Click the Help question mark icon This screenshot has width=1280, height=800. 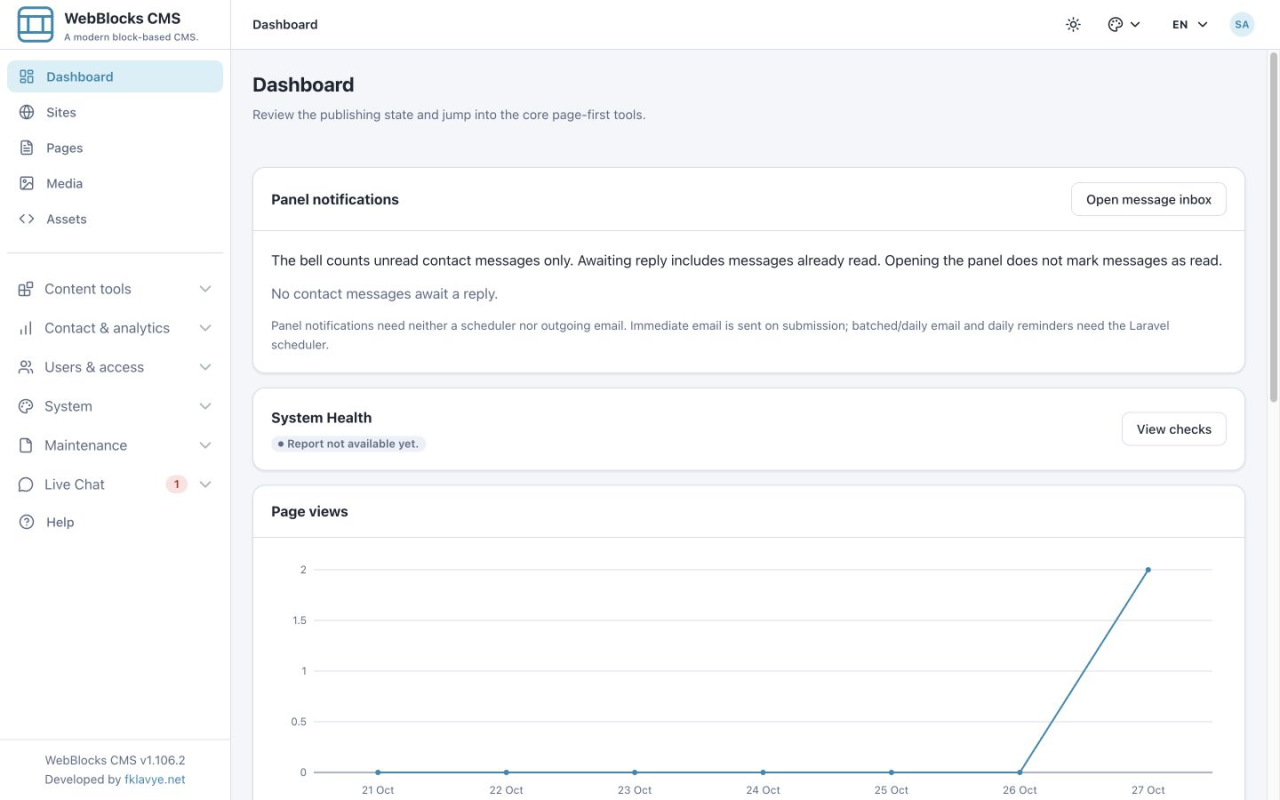click(x=27, y=522)
